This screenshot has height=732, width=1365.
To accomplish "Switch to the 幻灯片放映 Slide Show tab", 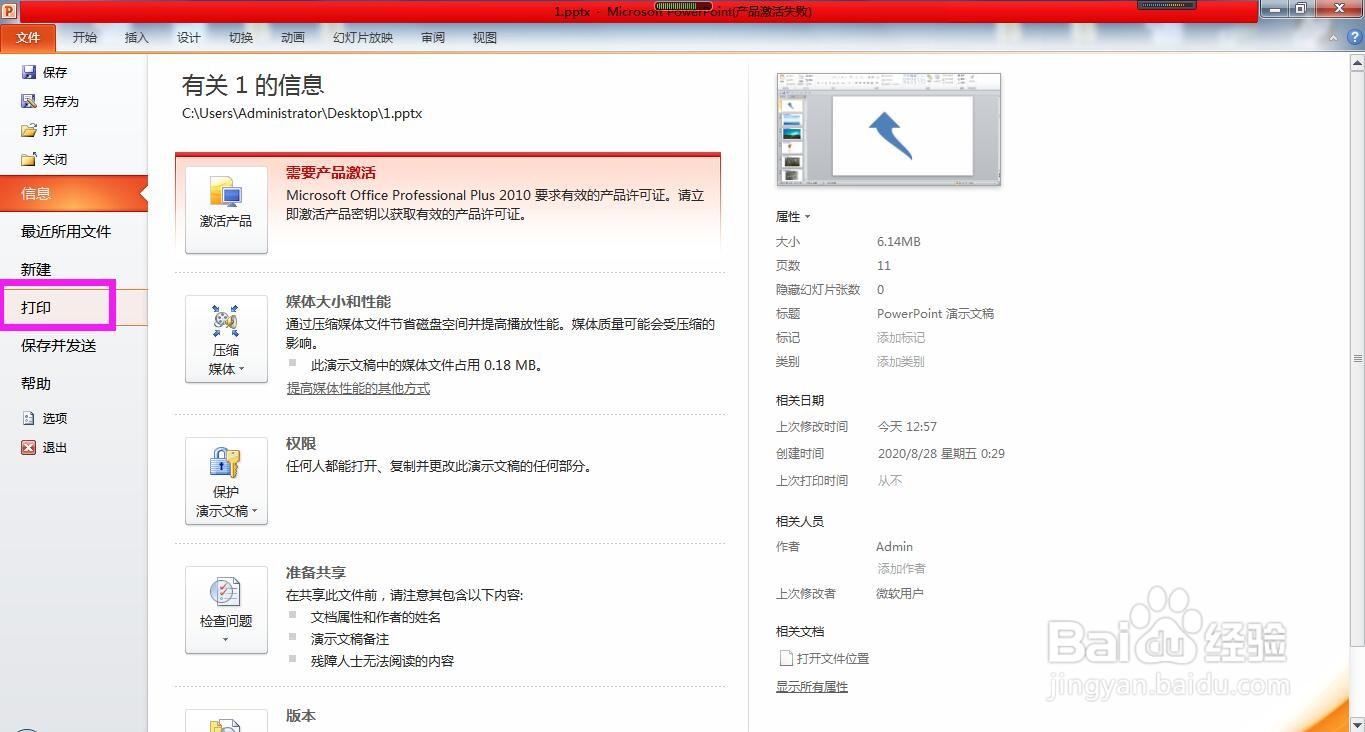I will point(363,37).
